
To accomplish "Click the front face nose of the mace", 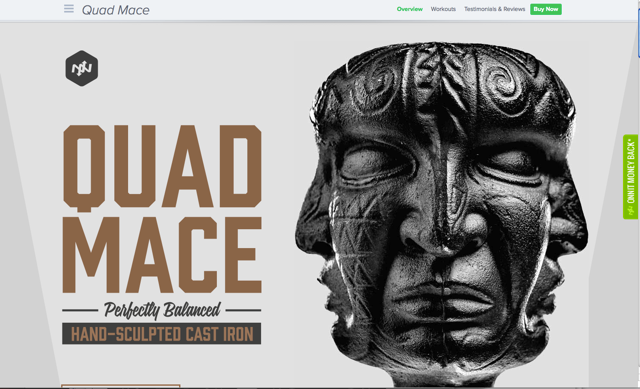I will (444, 229).
